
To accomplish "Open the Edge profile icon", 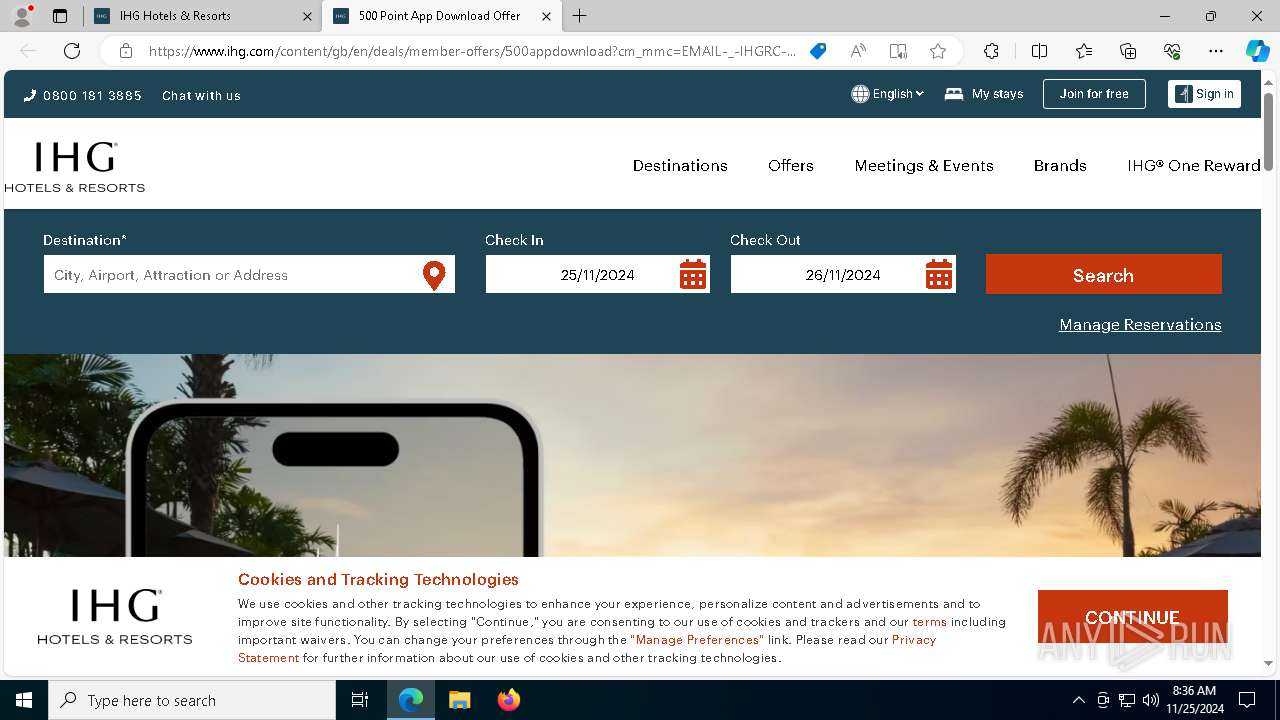I will pos(21,16).
